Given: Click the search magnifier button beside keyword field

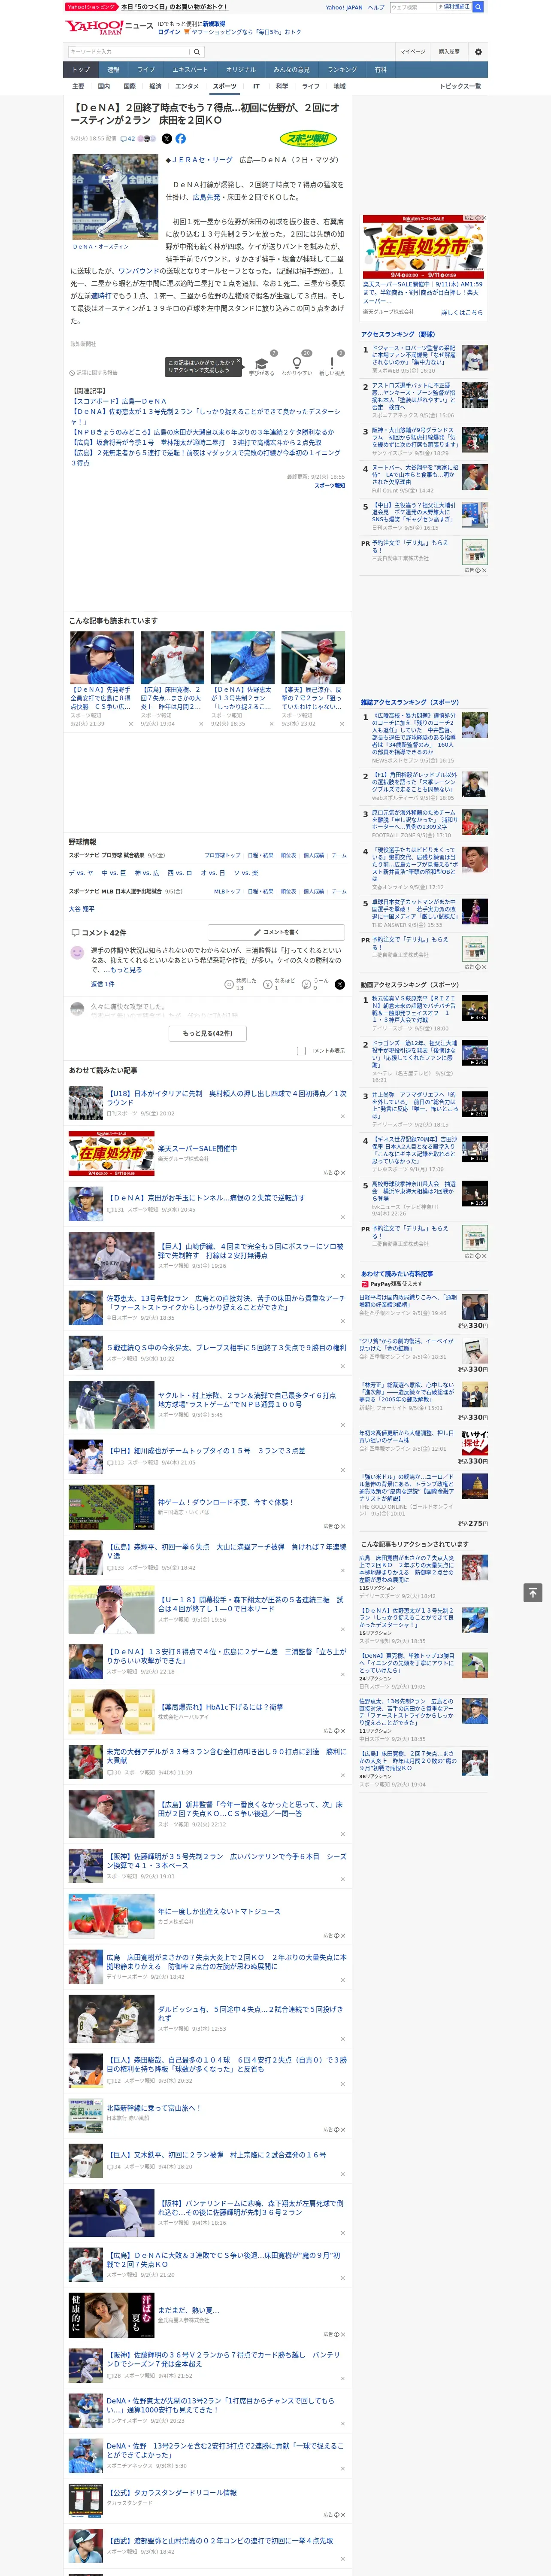Looking at the screenshot, I should coord(197,52).
